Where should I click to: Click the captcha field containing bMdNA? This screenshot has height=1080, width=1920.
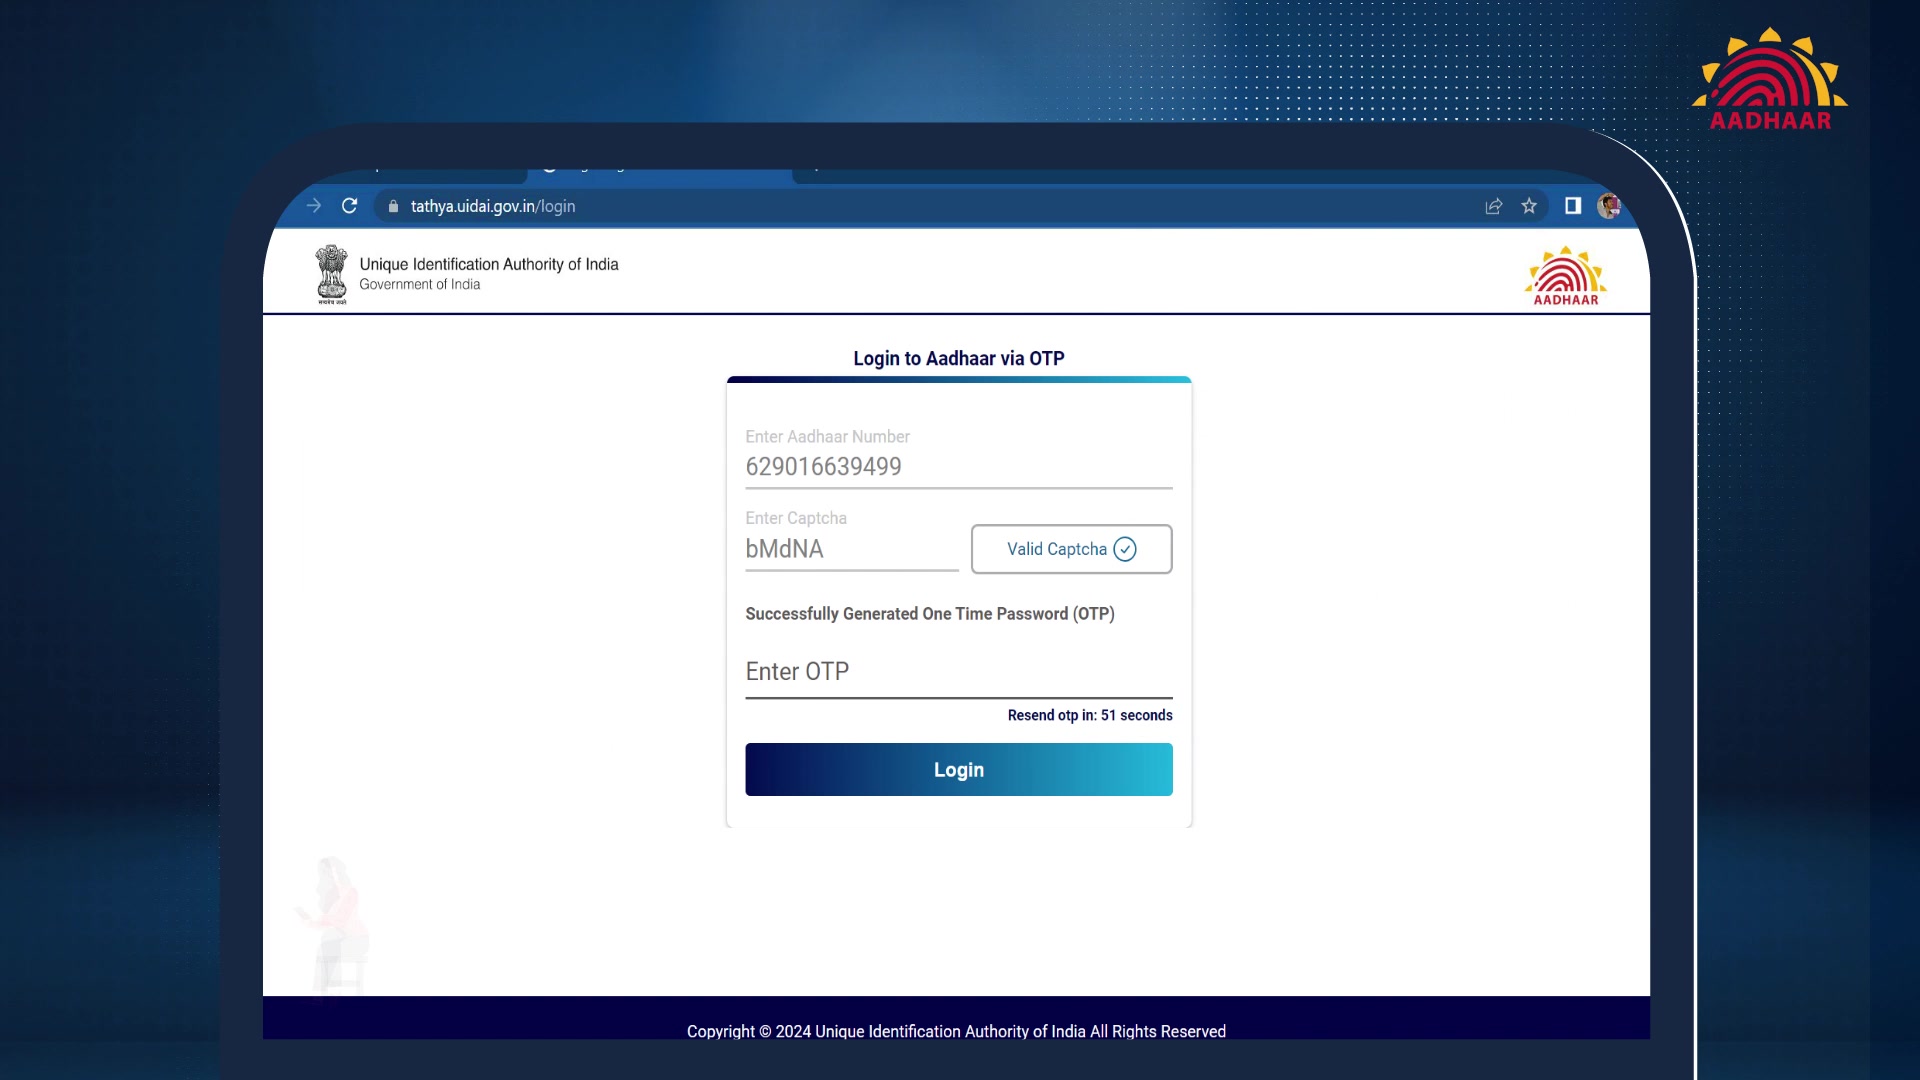(x=851, y=550)
